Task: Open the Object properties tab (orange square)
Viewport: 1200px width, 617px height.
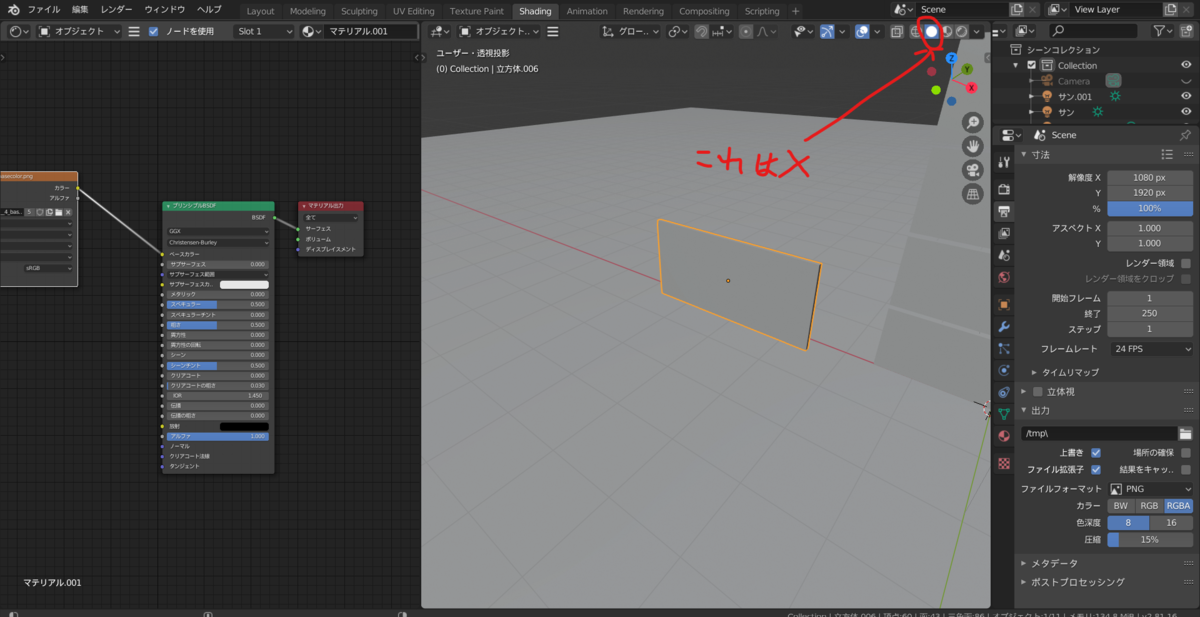Action: pyautogui.click(x=1004, y=304)
